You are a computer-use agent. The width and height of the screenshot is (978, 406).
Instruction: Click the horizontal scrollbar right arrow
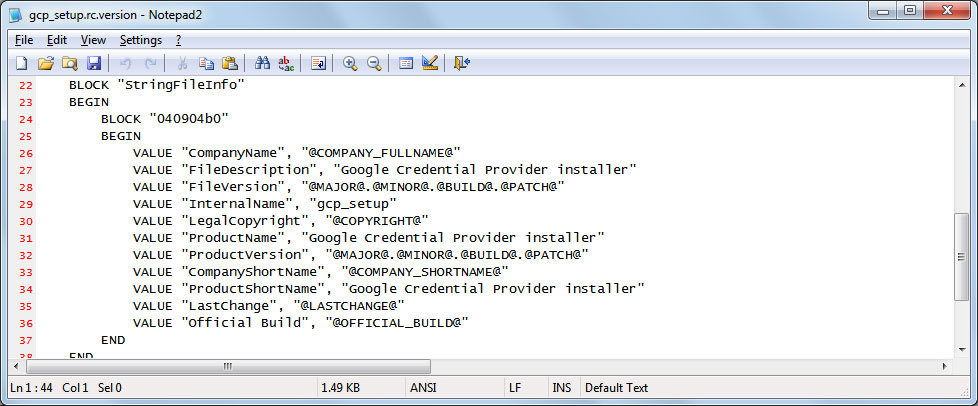click(945, 366)
